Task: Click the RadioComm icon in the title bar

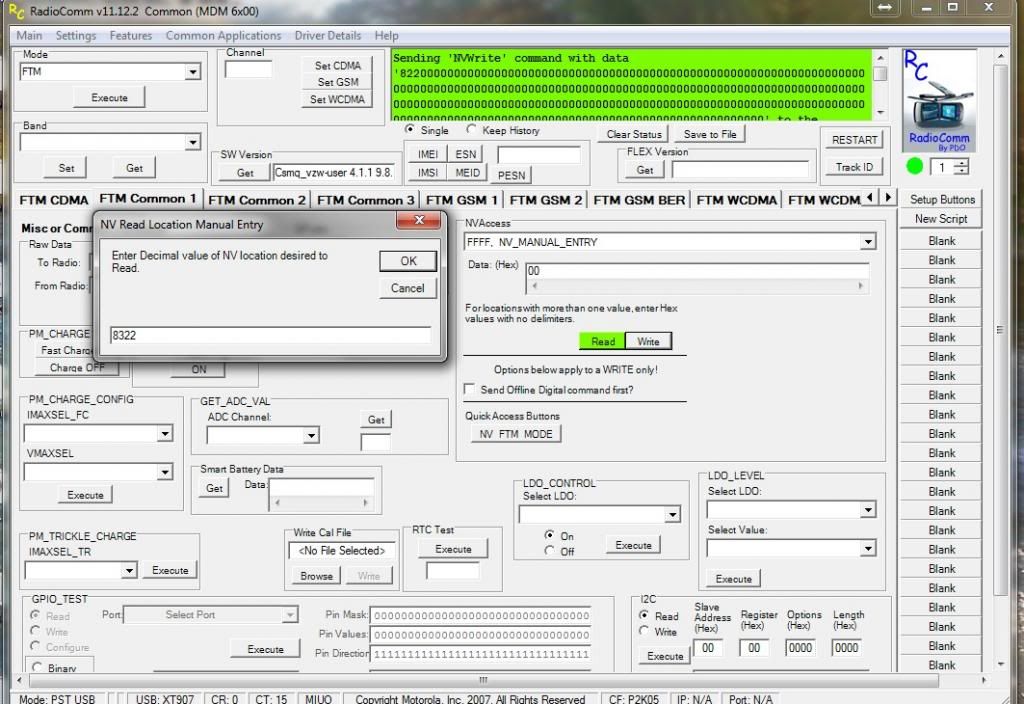Action: (16, 11)
